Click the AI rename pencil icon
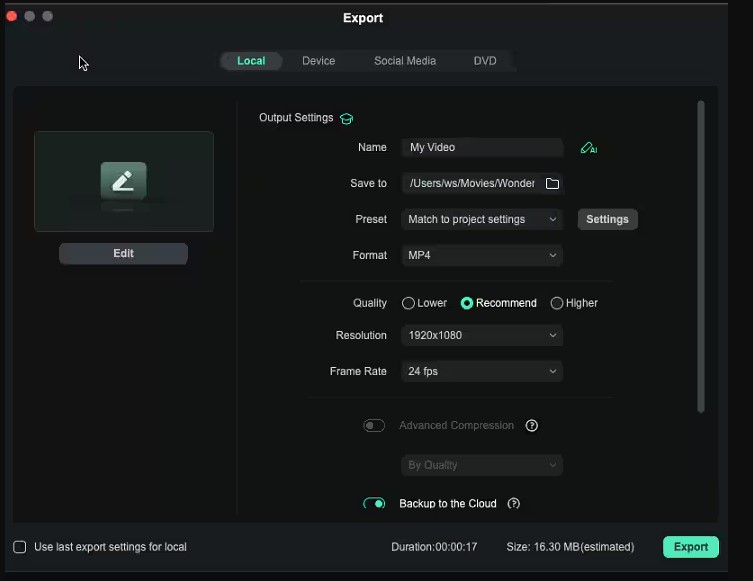 click(x=588, y=148)
